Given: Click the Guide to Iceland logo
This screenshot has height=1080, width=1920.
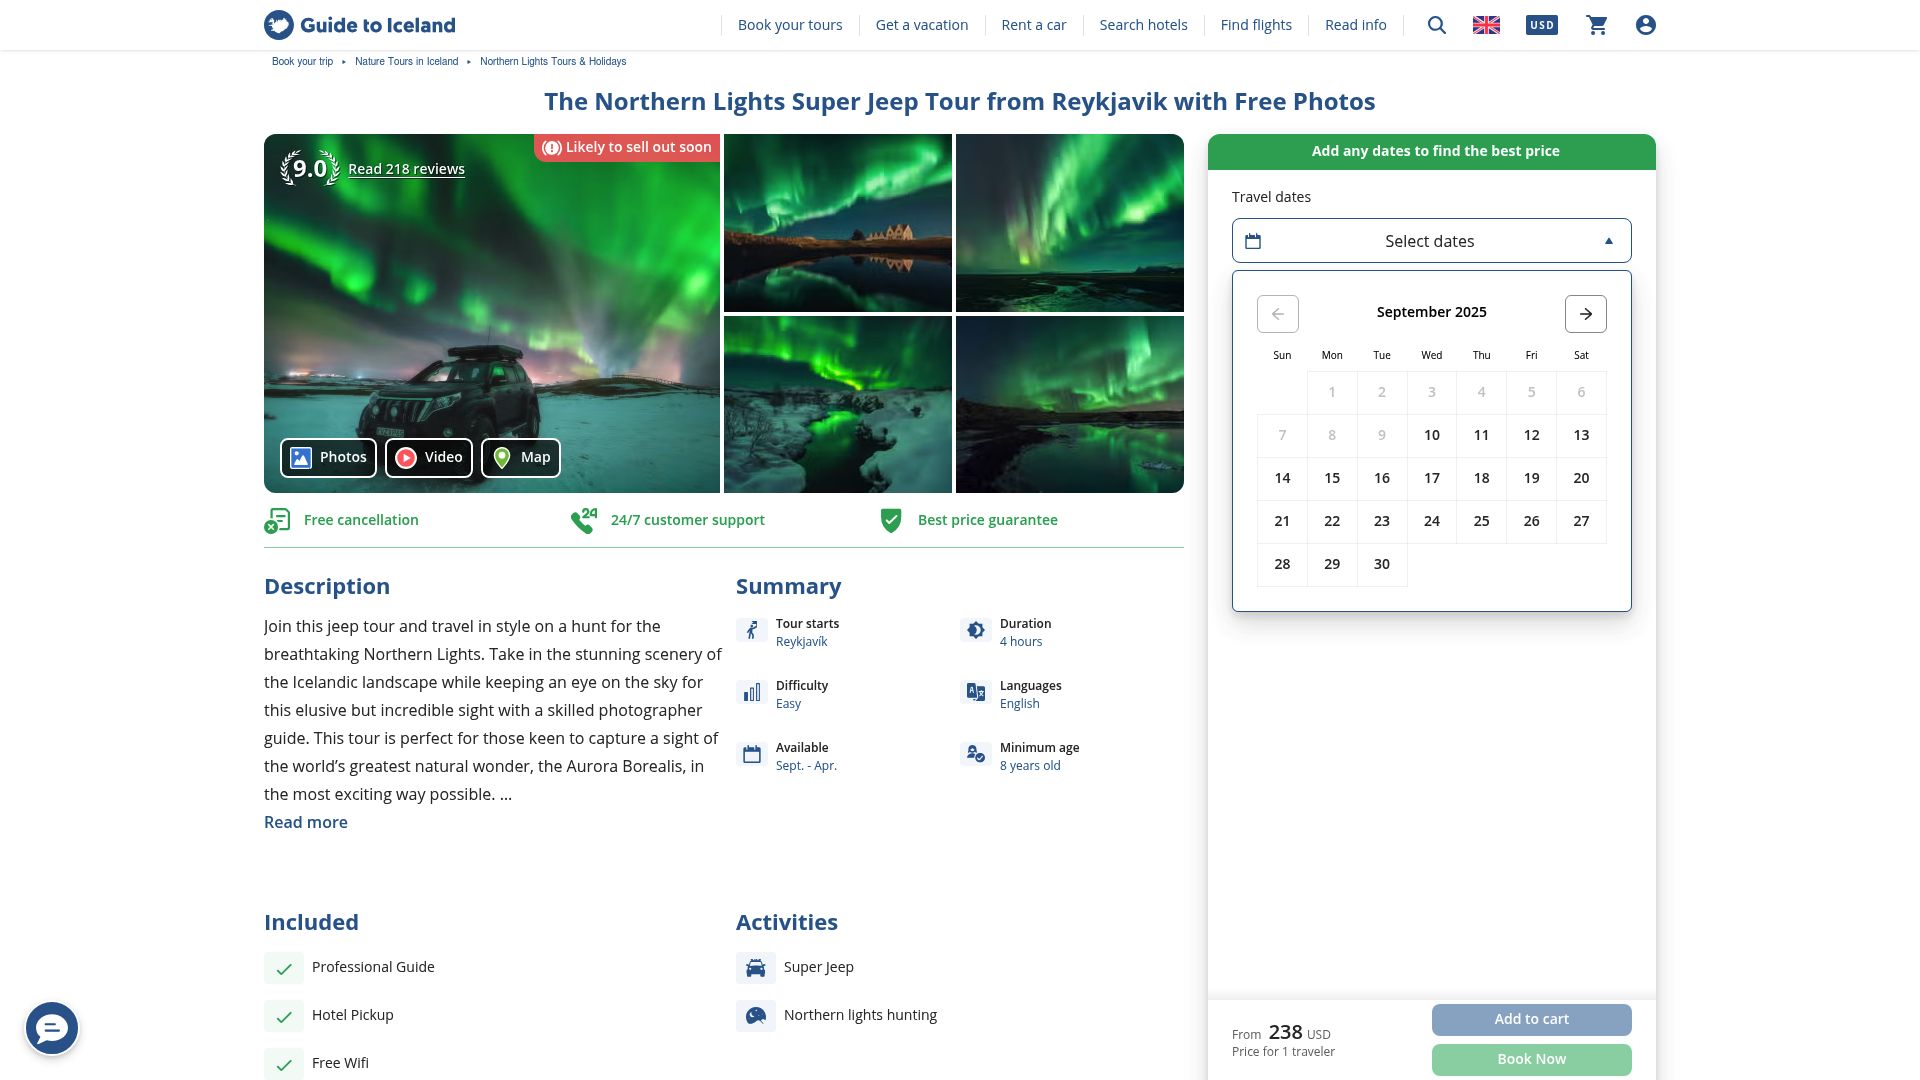Looking at the screenshot, I should point(360,25).
